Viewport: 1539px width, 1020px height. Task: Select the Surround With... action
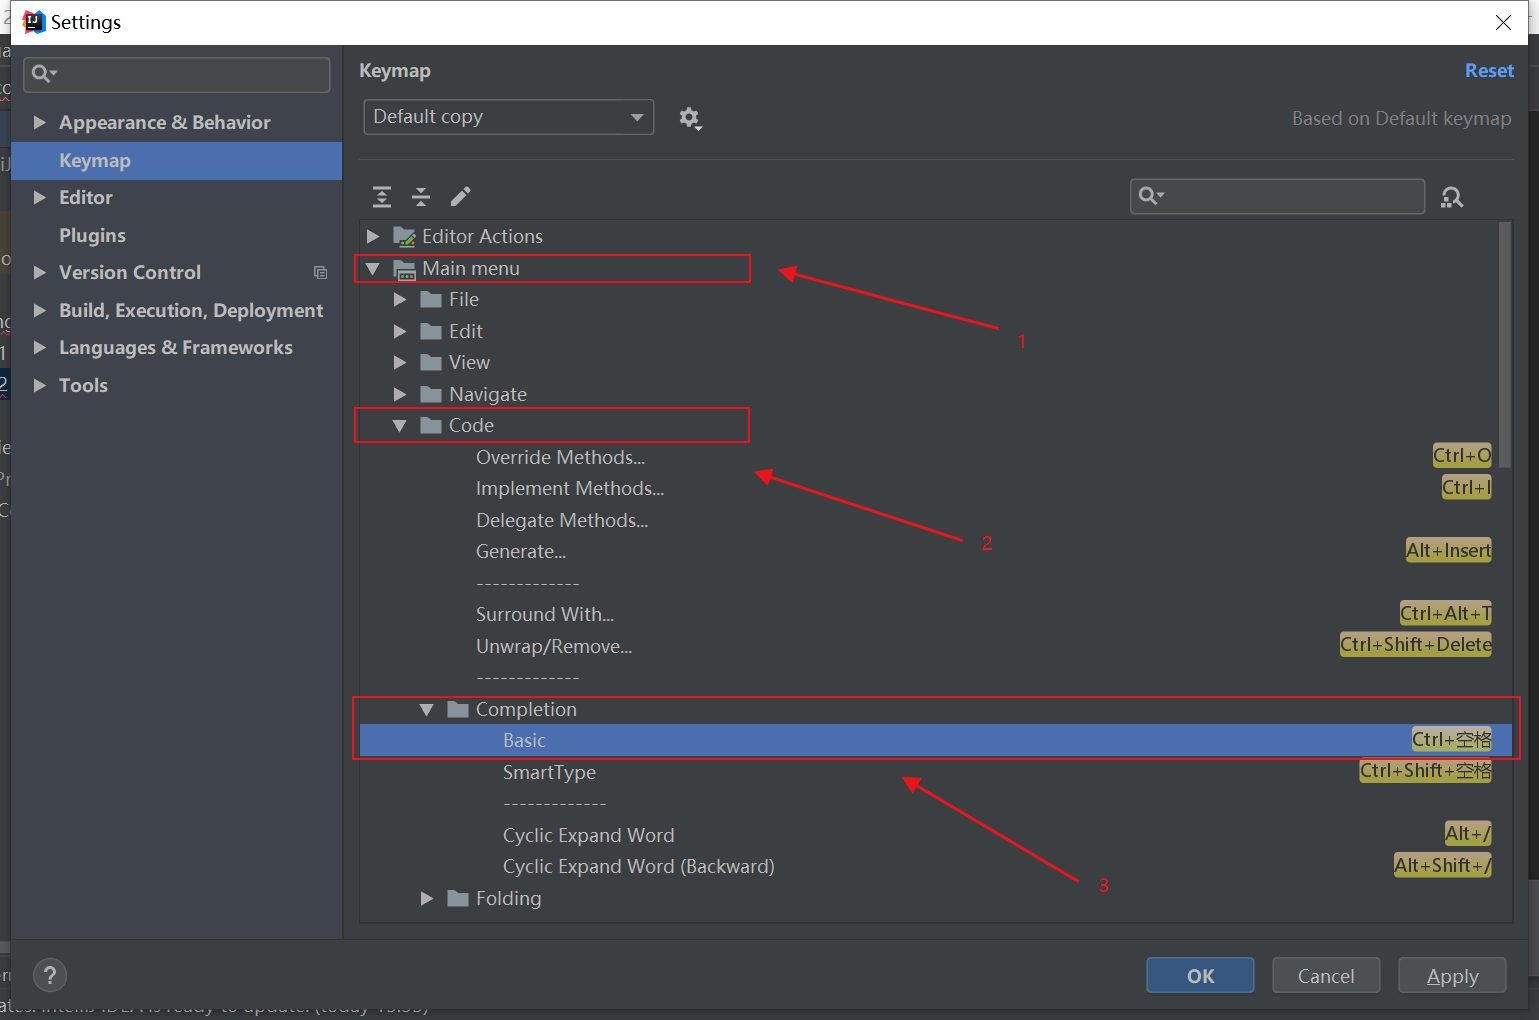545,615
